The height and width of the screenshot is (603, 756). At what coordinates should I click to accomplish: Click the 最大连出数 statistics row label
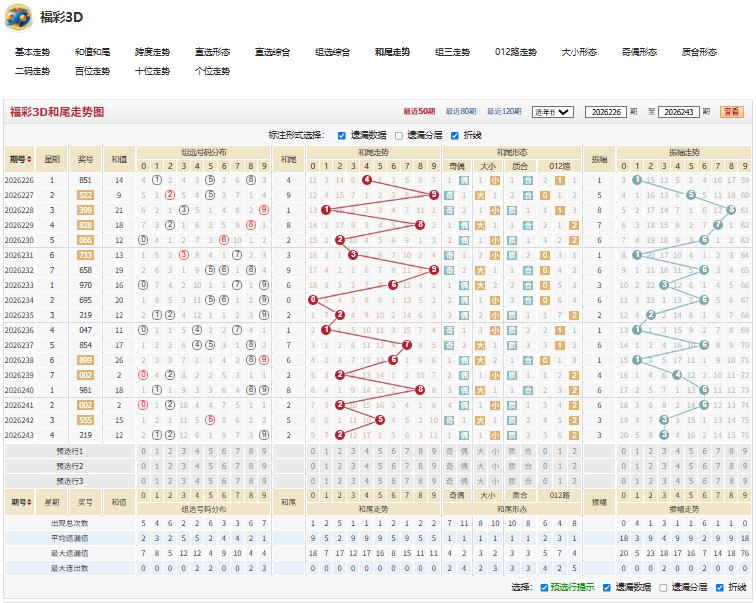[x=70, y=568]
